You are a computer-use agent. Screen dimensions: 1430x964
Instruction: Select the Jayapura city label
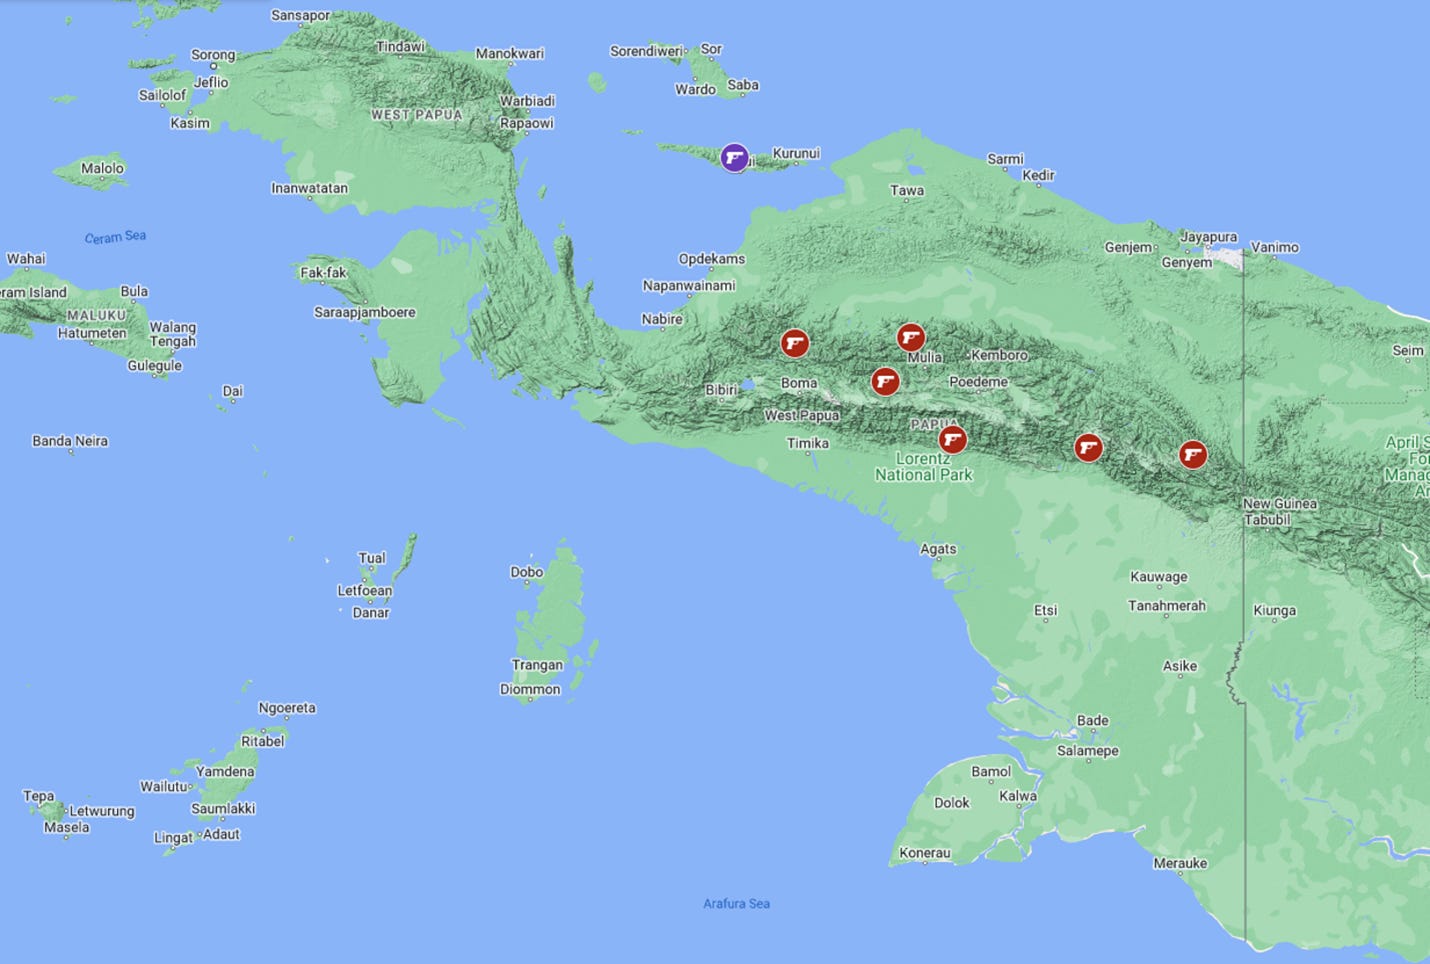click(x=1210, y=238)
